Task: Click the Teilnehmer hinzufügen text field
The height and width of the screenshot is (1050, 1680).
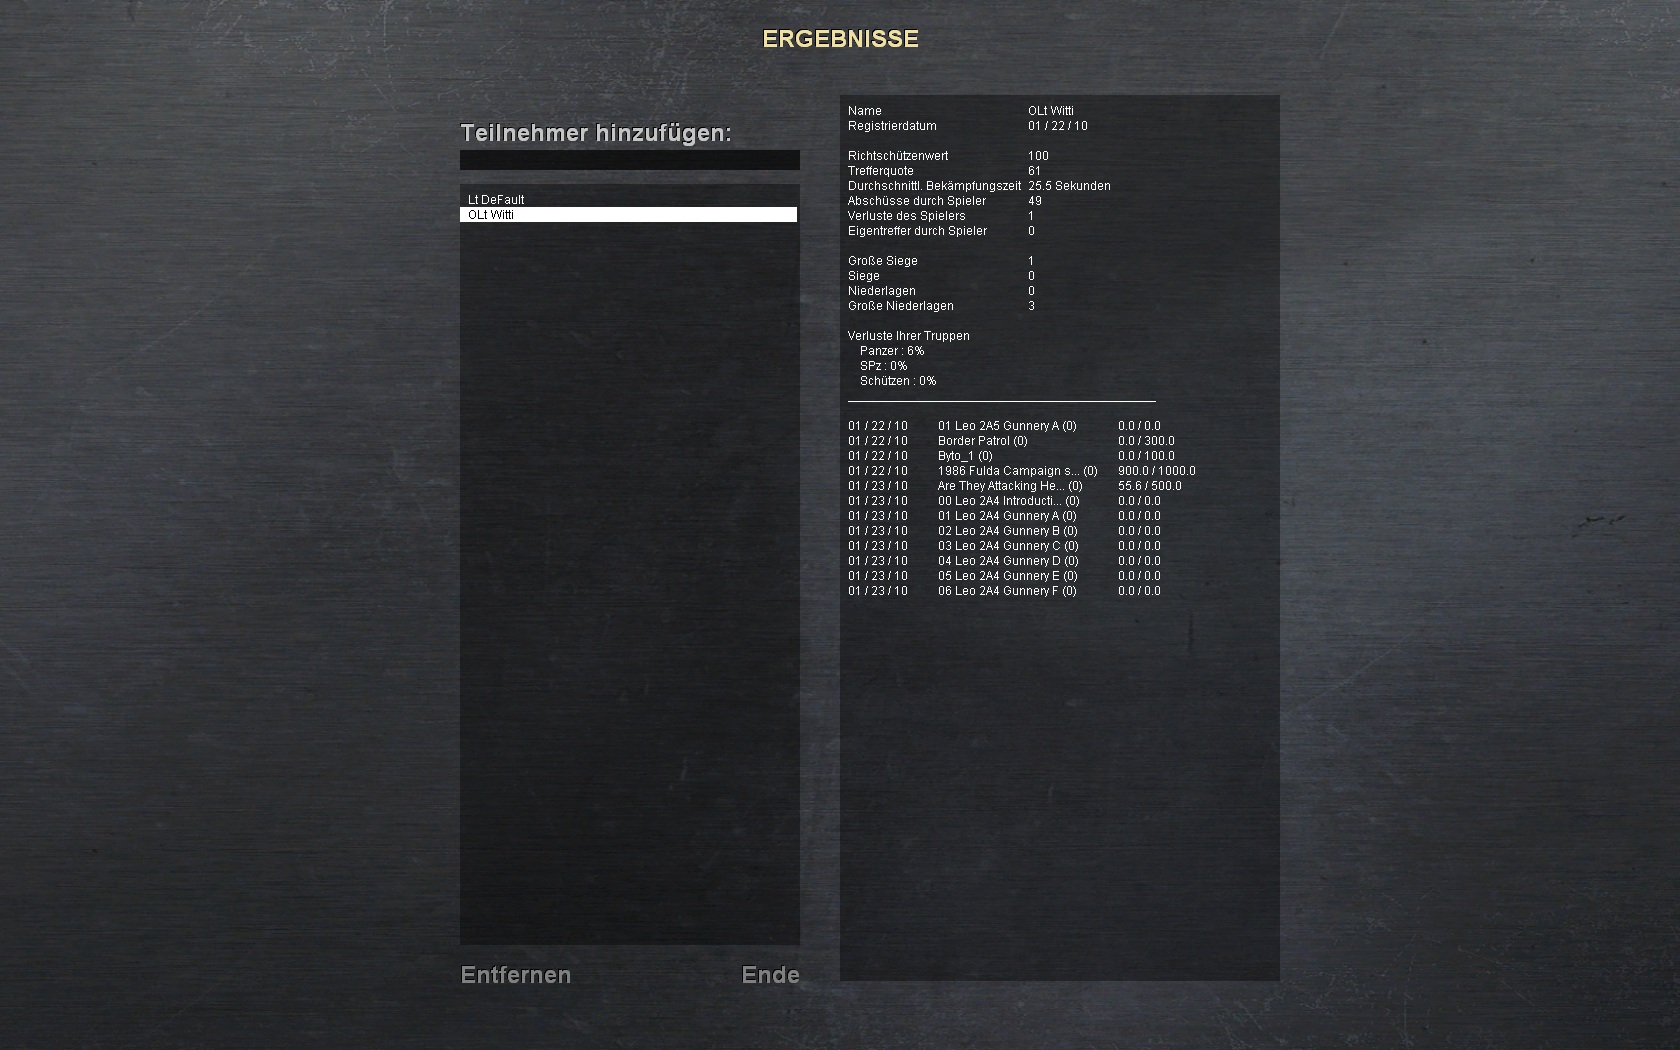Action: (x=629, y=160)
